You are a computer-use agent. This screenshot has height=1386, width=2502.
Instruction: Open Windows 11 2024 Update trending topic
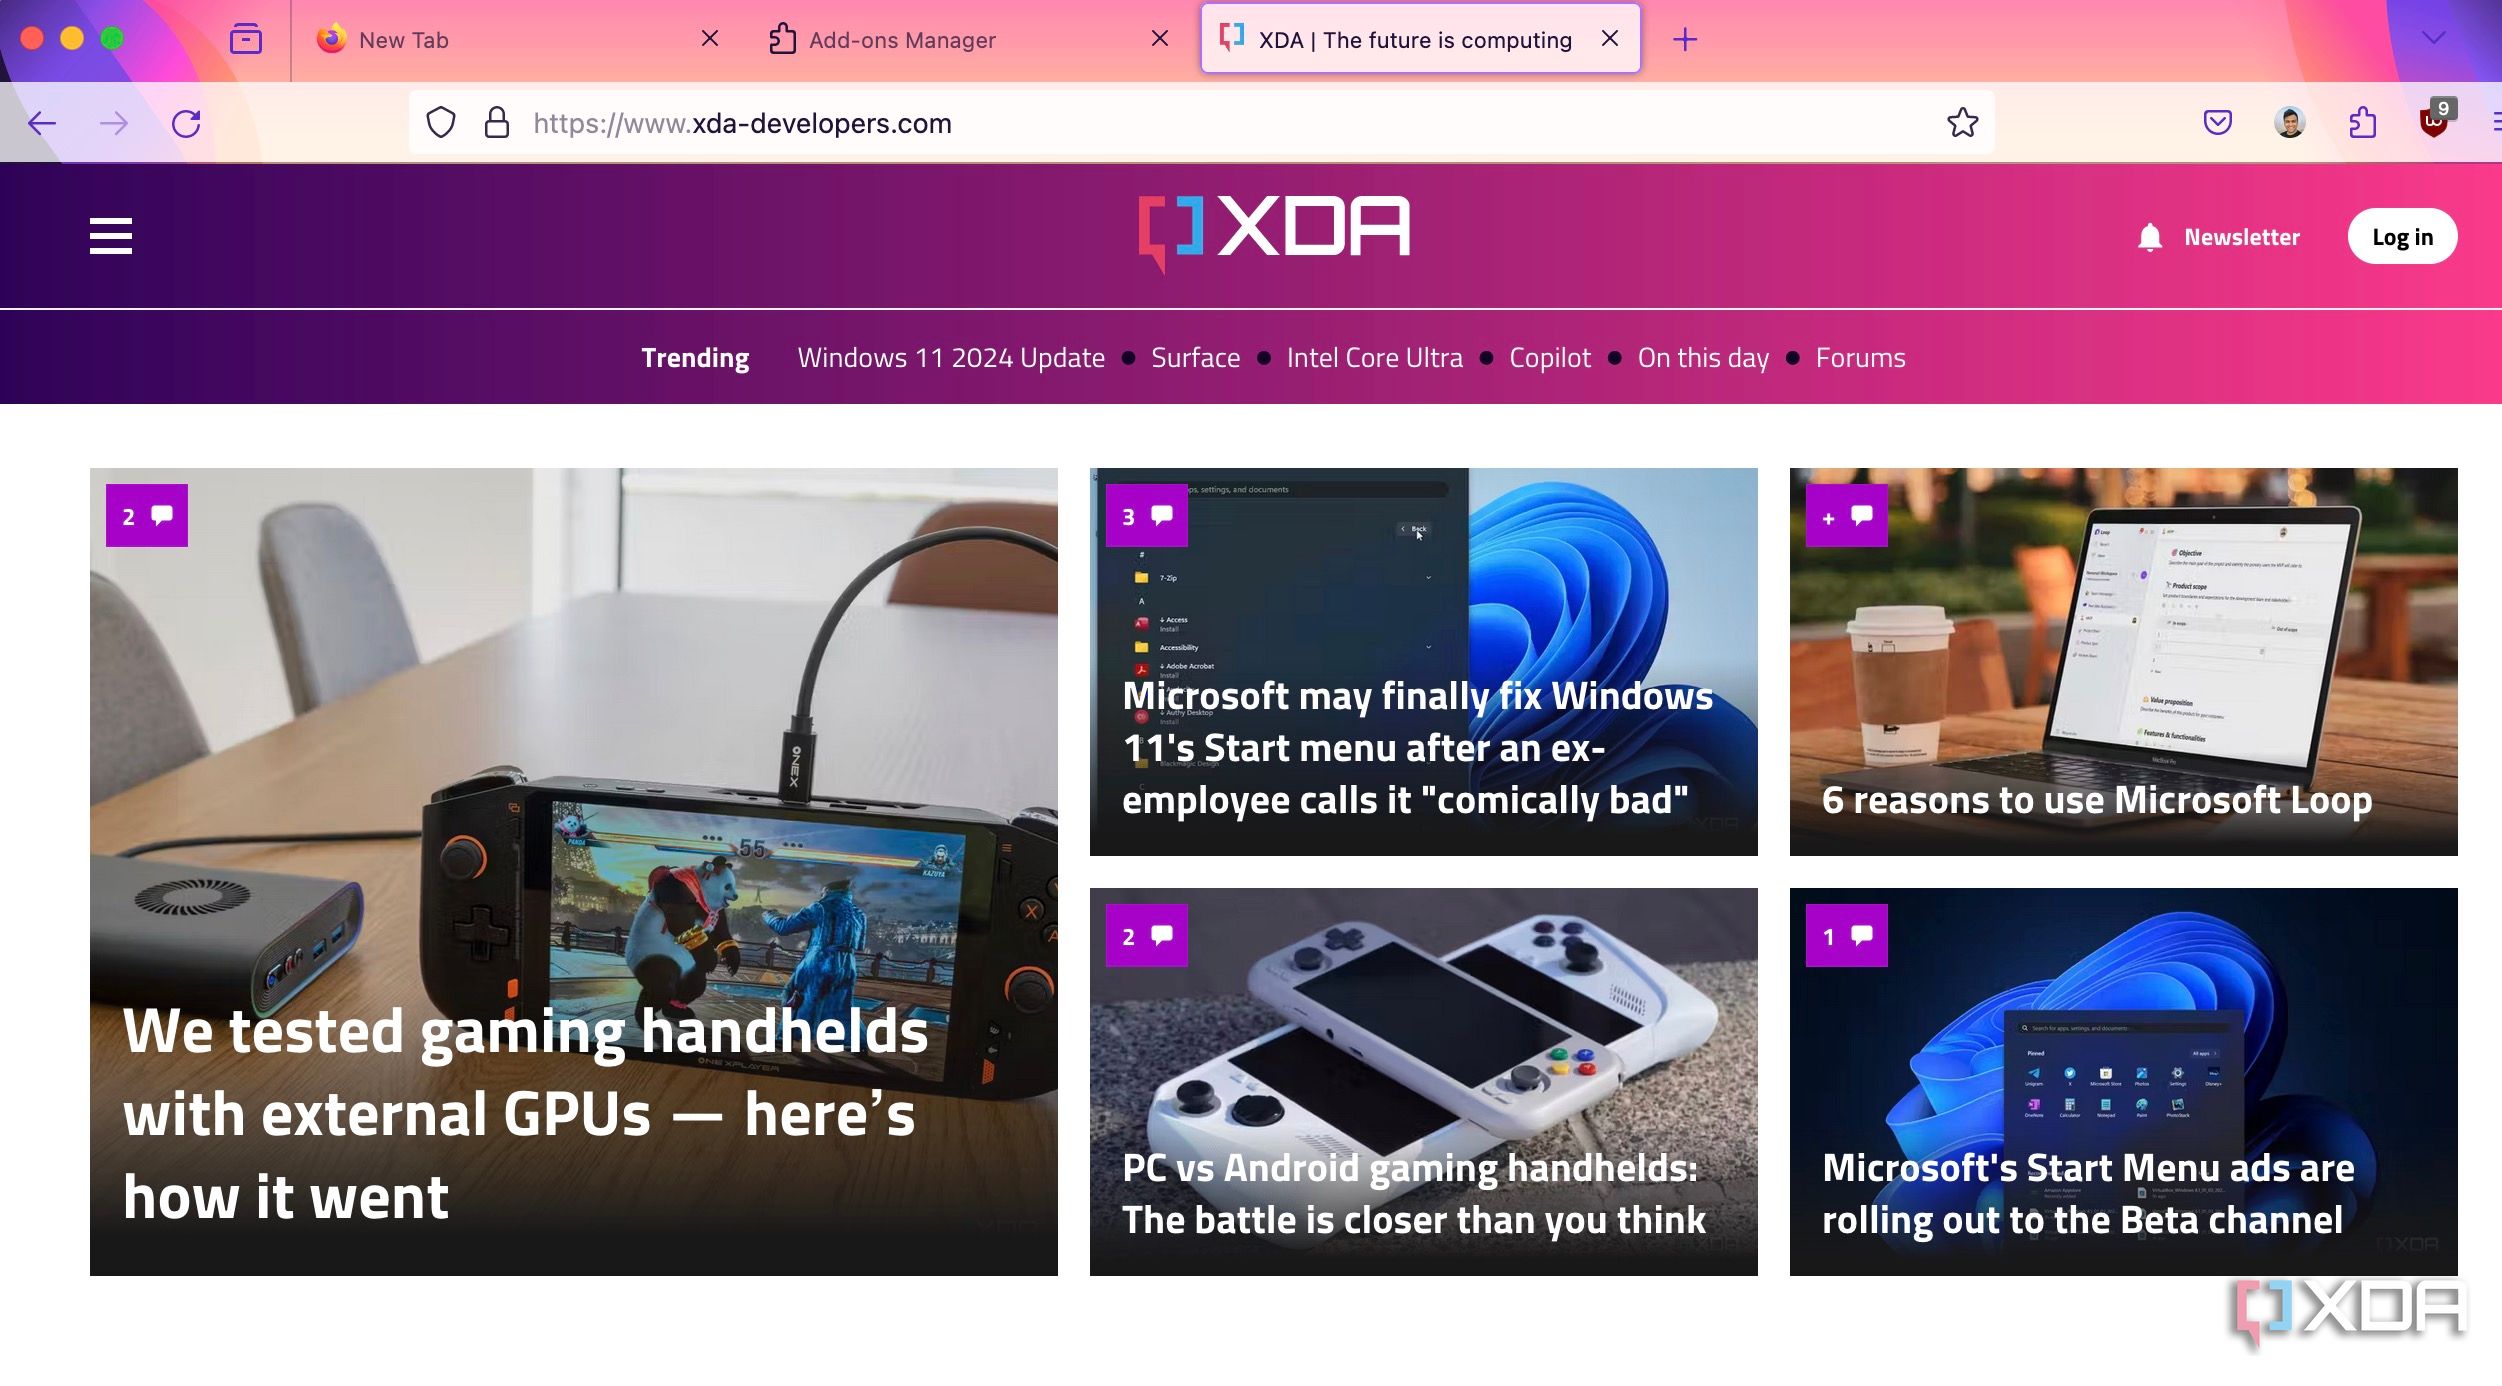(951, 357)
